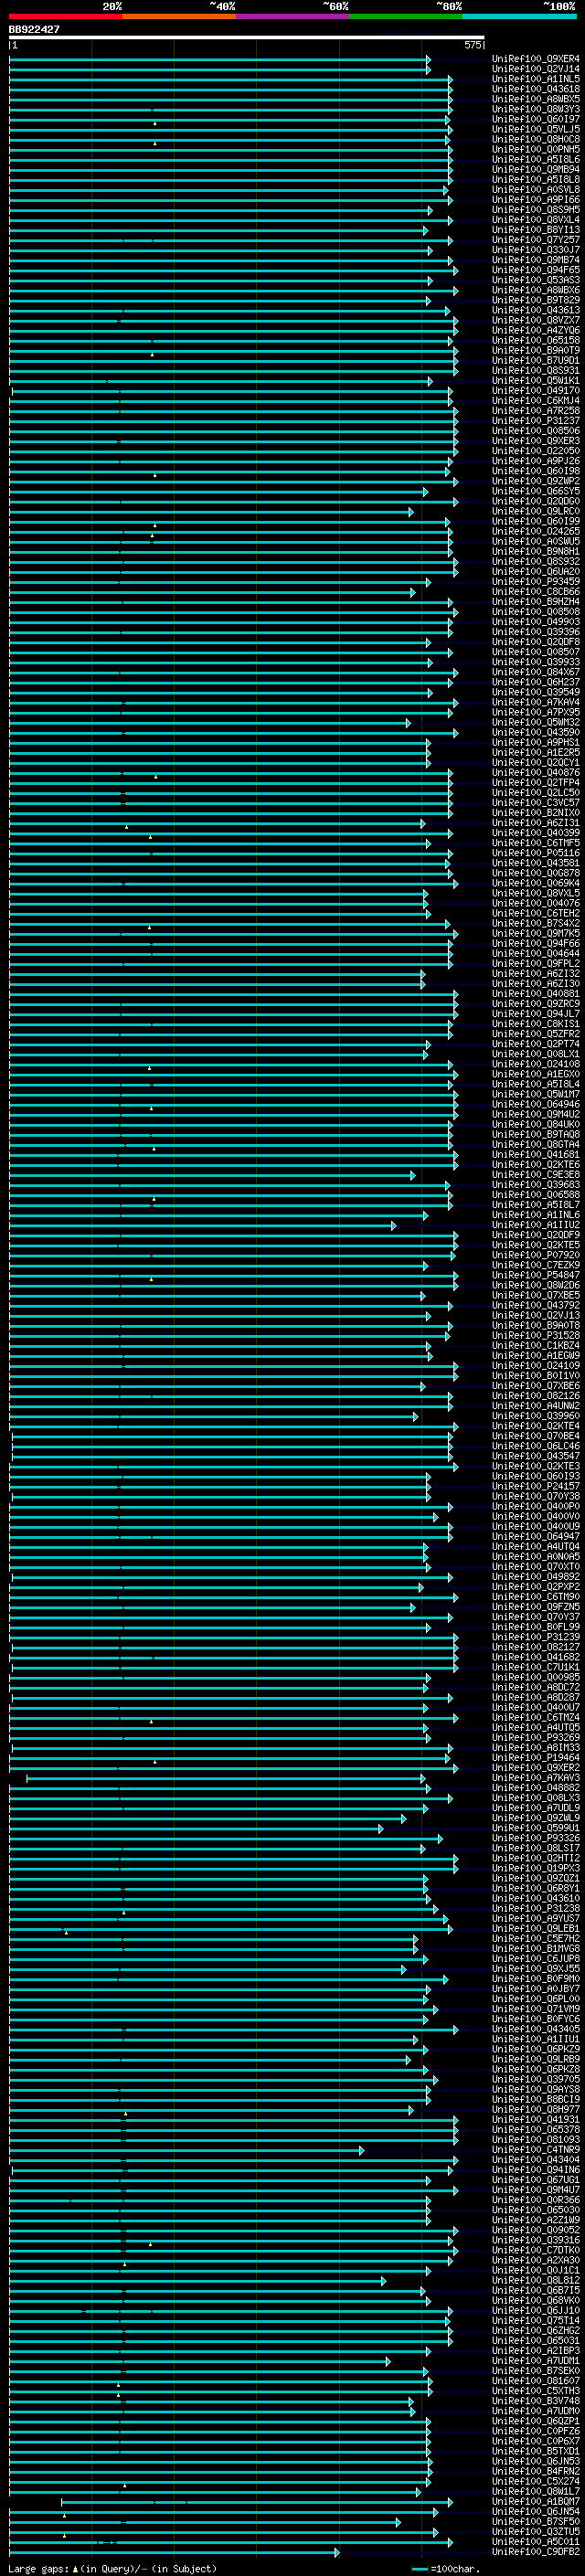Click label UniRef100_Q94F65
Screen dimensions: 585x2576
[x=536, y=270]
